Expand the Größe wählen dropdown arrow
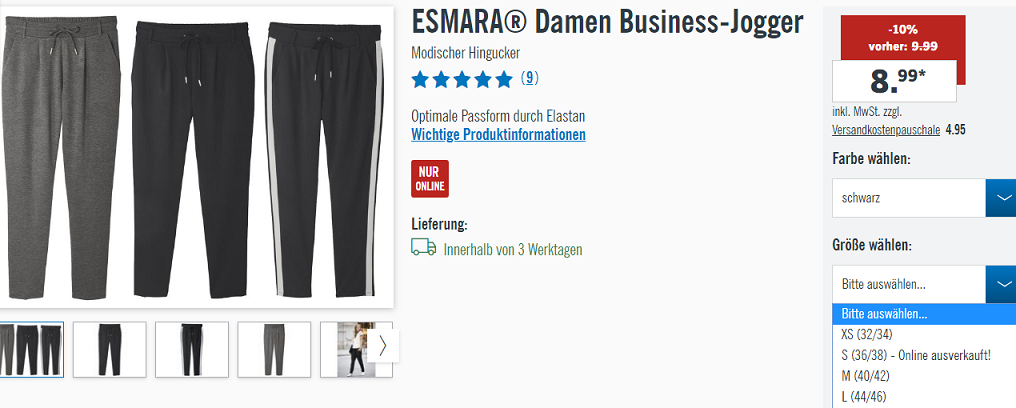The image size is (1016, 408). point(1002,284)
